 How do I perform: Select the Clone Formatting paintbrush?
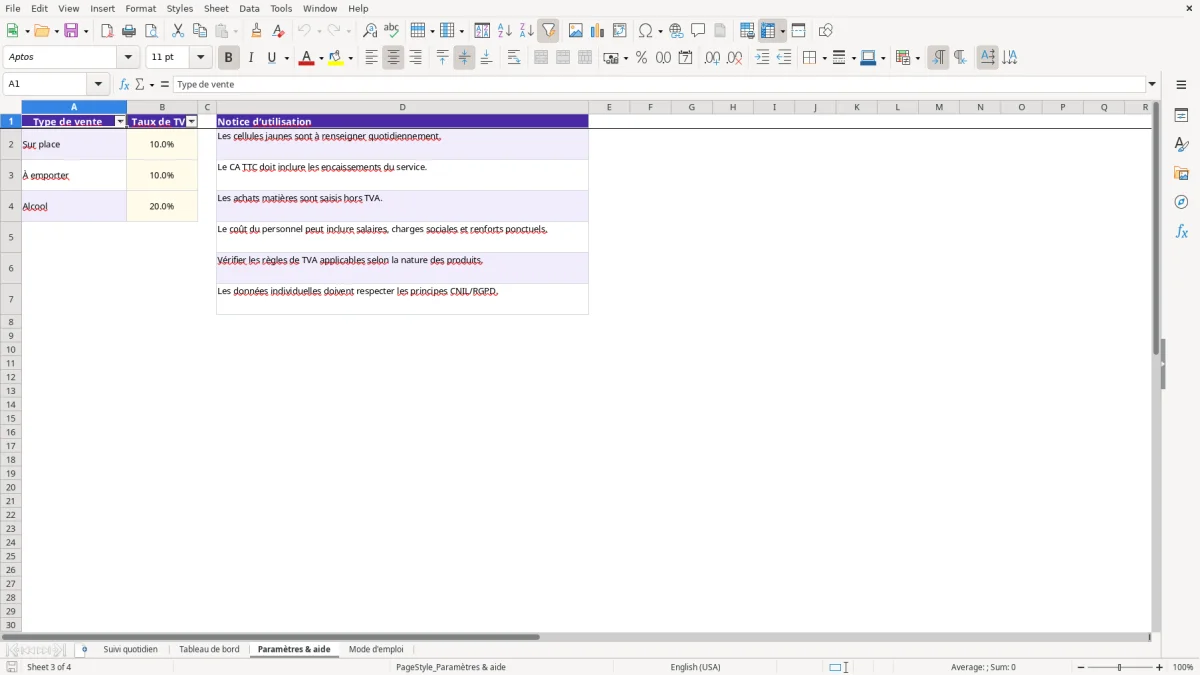point(257,31)
